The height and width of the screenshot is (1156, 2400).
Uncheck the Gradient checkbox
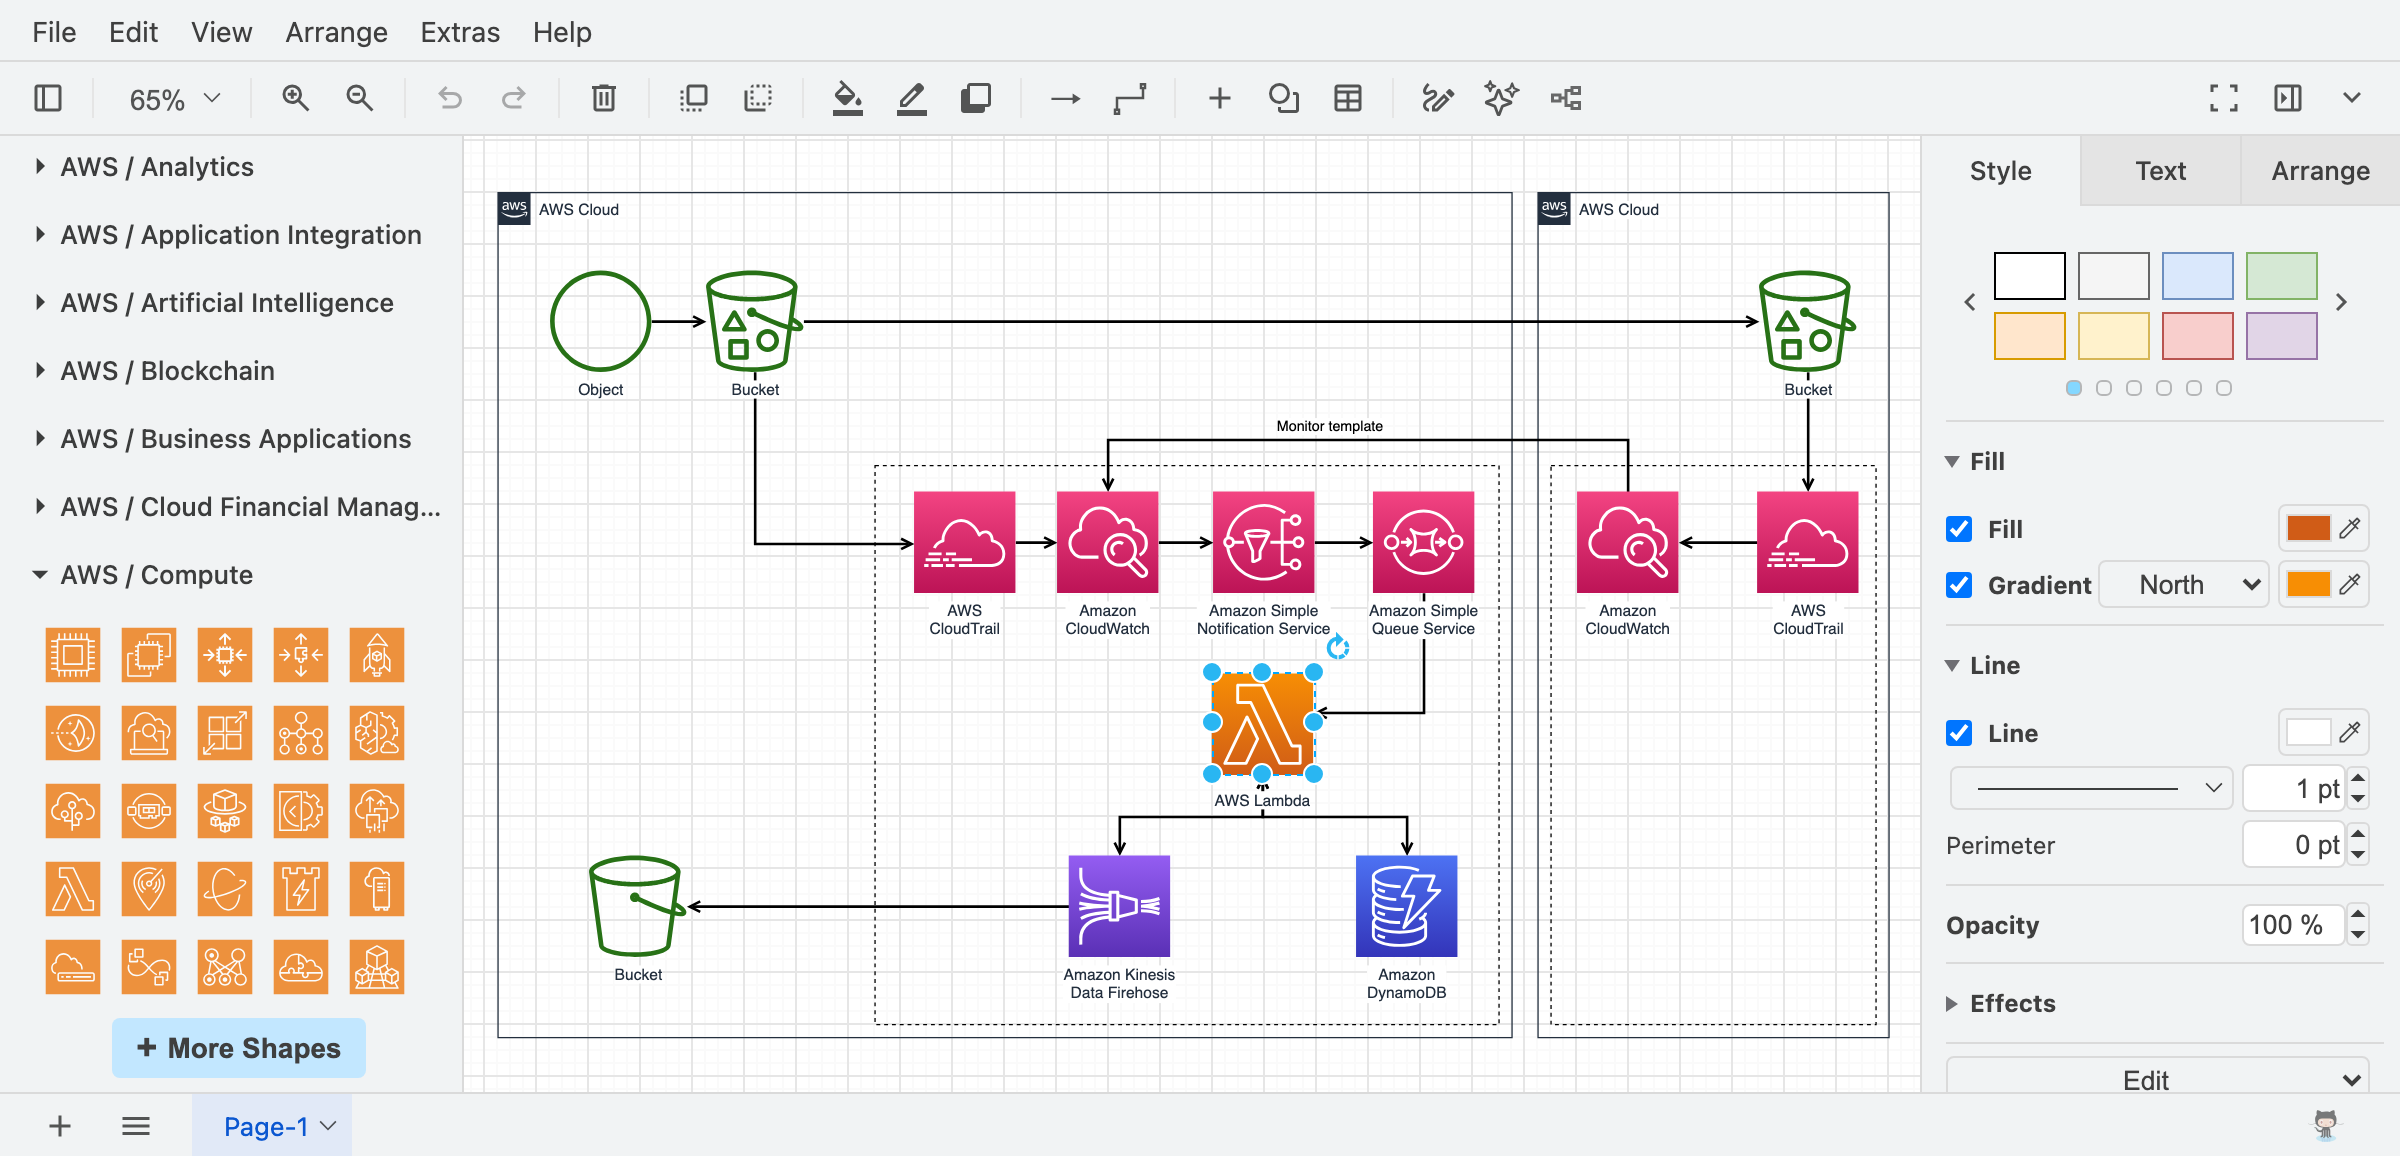coord(1959,585)
